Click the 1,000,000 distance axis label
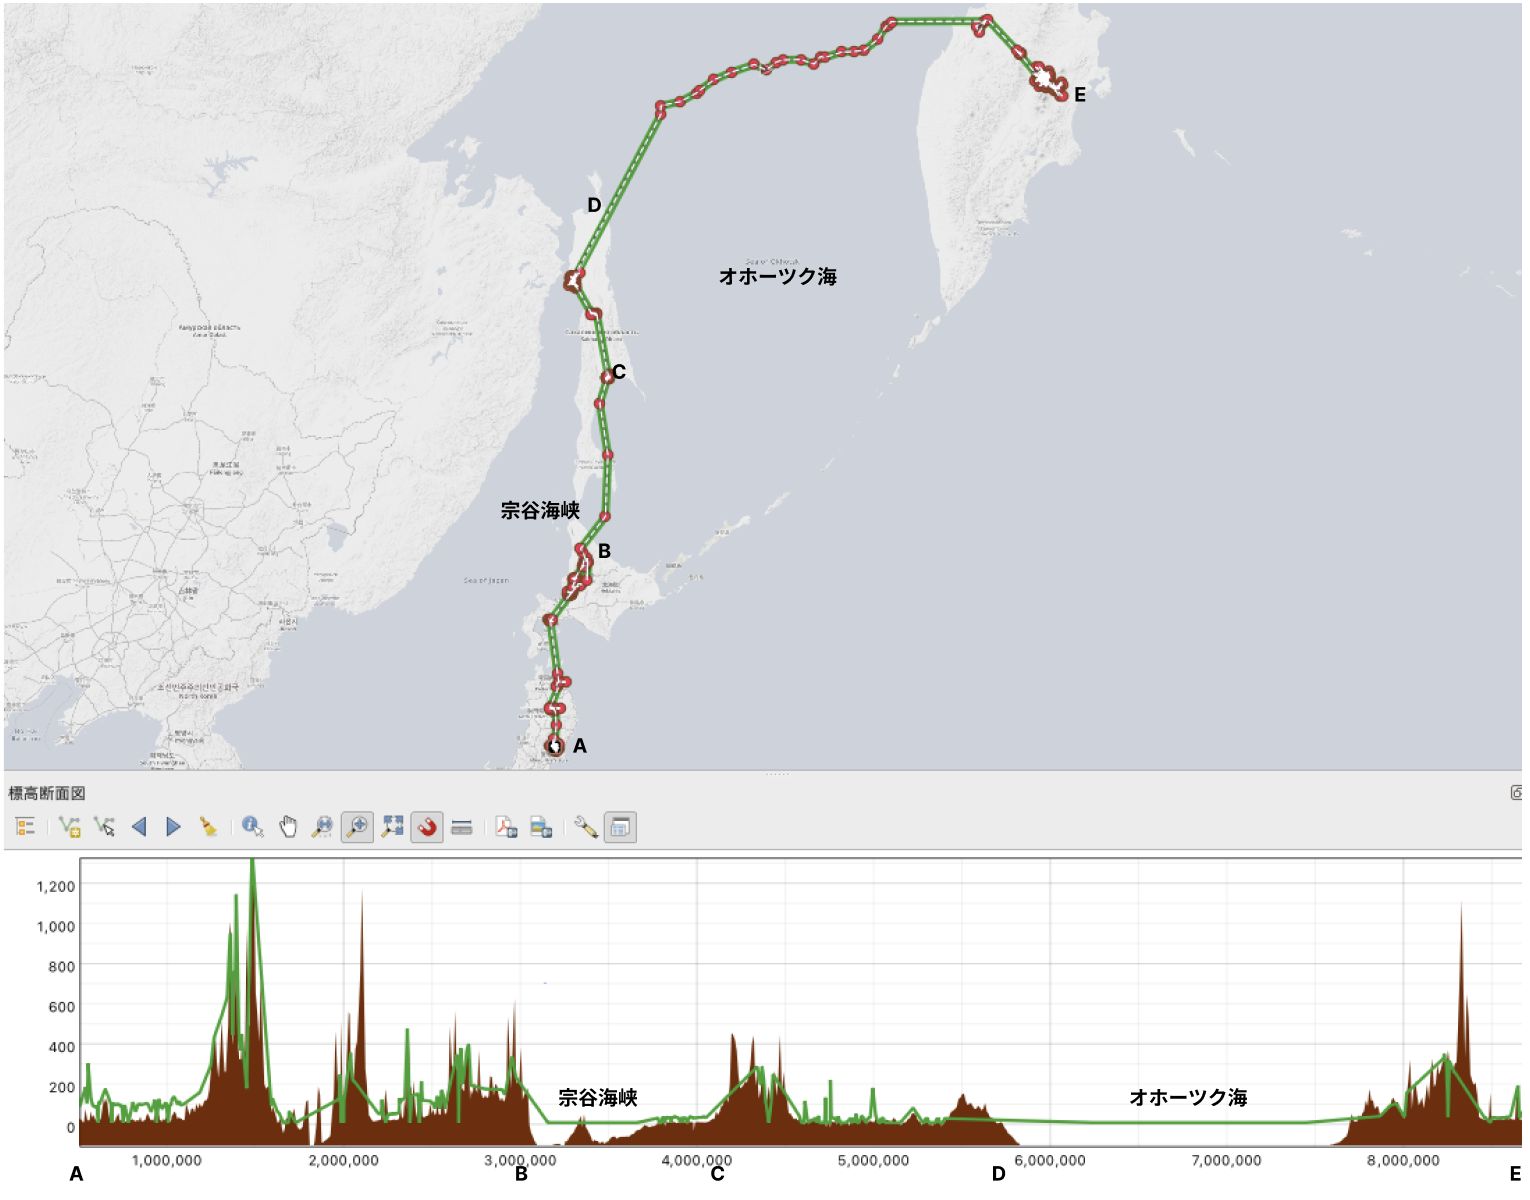Image resolution: width=1530 pixels, height=1200 pixels. click(x=166, y=1160)
